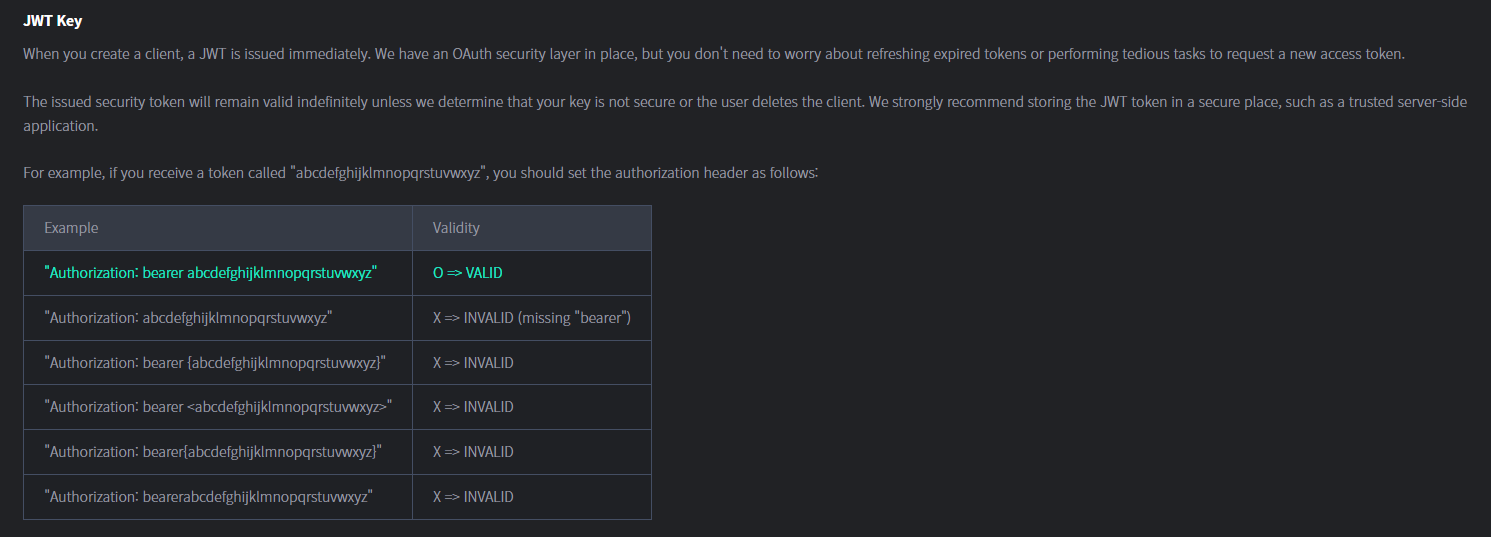The image size is (1491, 537).
Task: Click the INVALID (missing "bearer") cell
Action: (532, 318)
